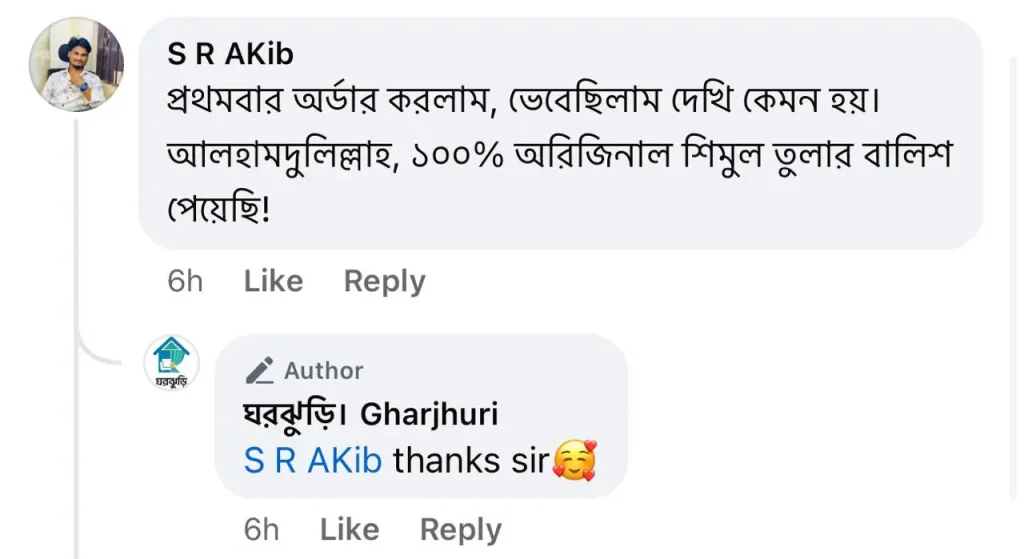Click the Author label text
Screen dimensions: 1024x559
[x=323, y=371]
